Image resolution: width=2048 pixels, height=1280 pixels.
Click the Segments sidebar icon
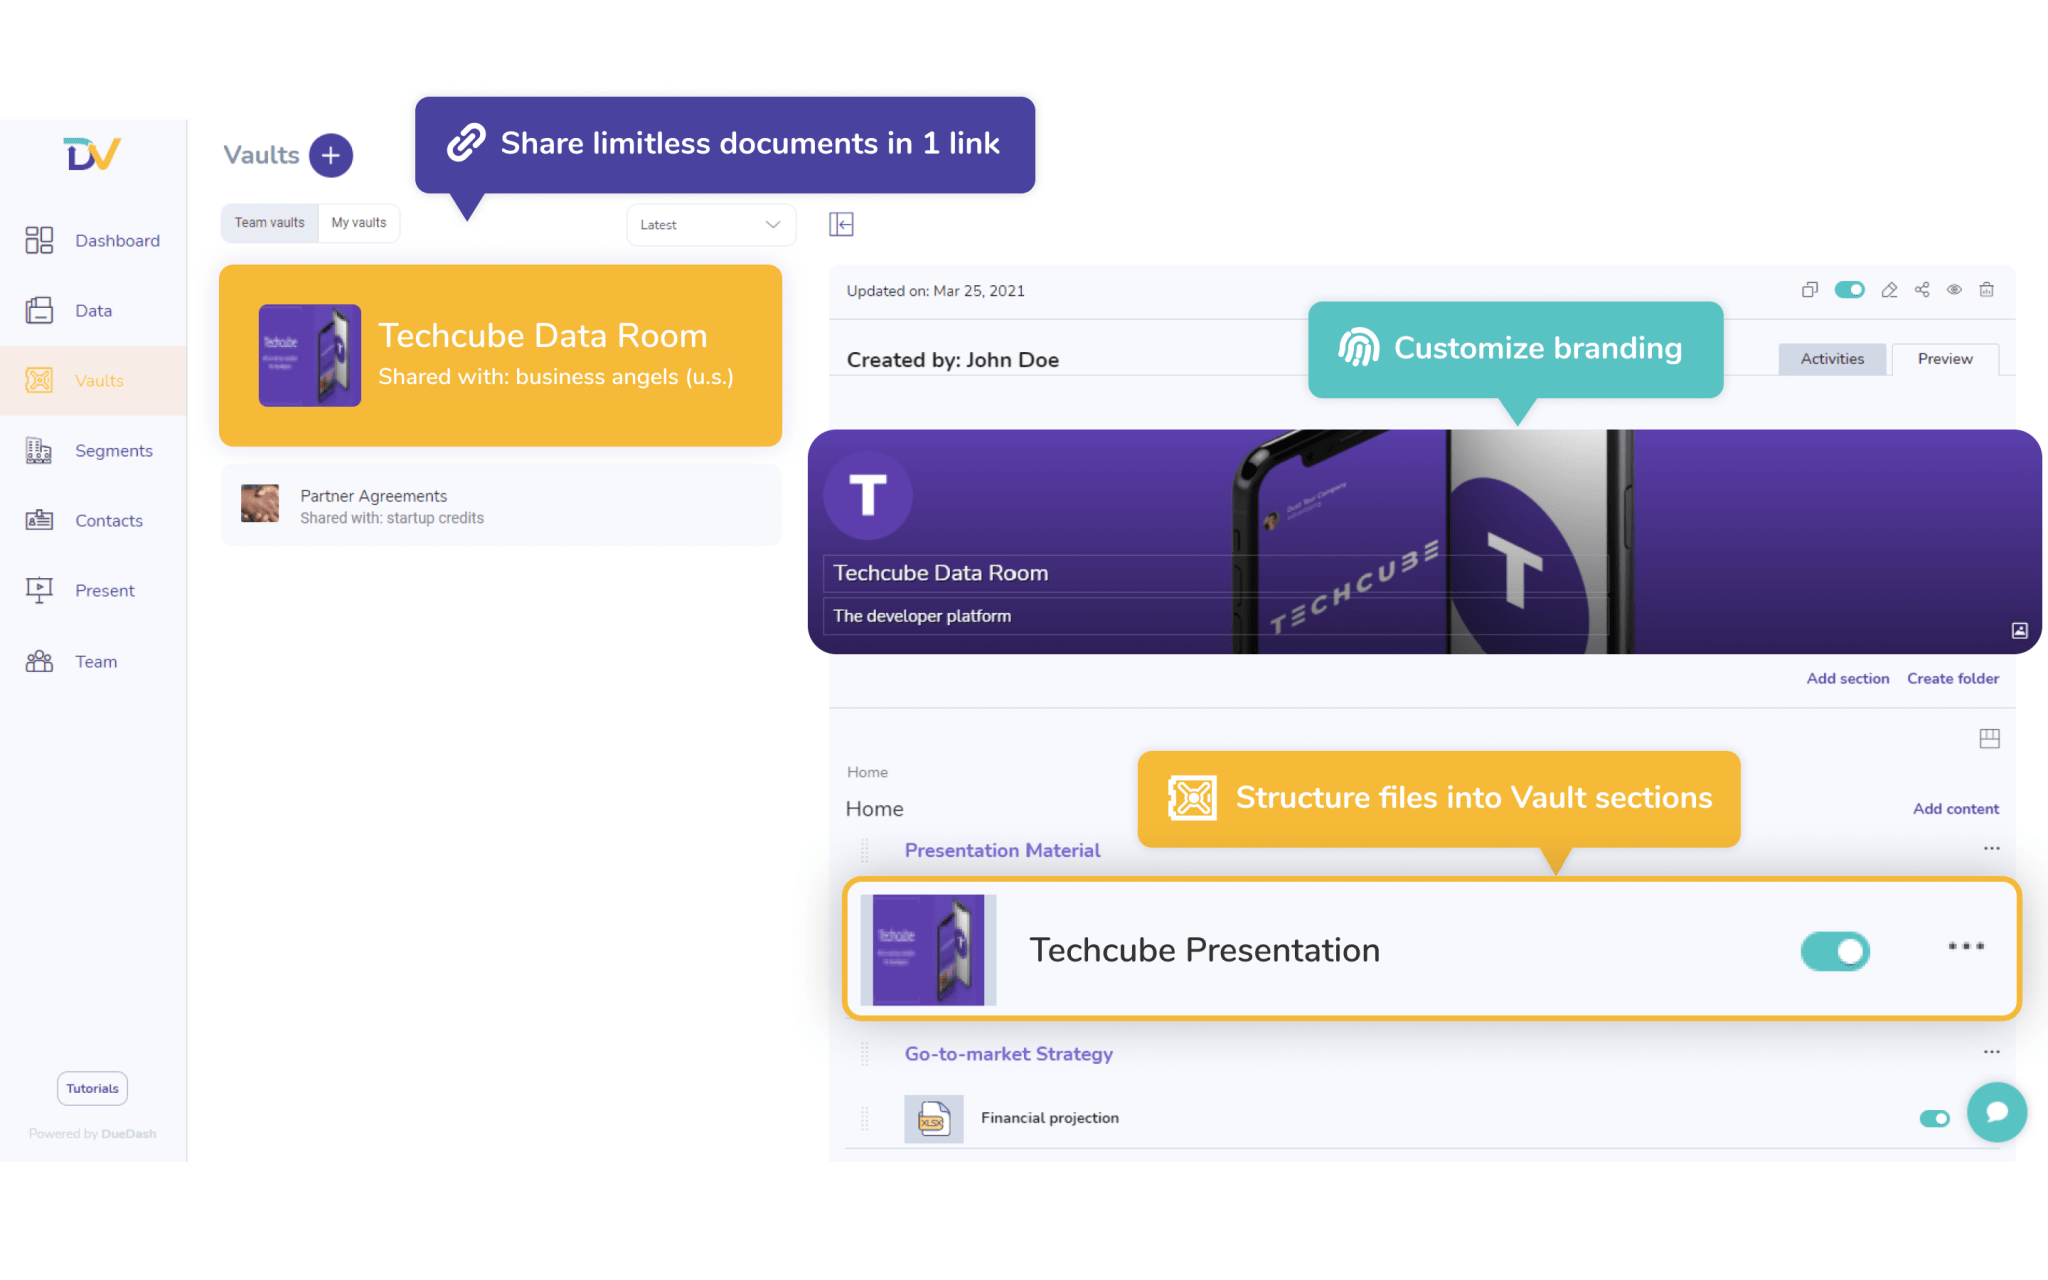point(40,450)
